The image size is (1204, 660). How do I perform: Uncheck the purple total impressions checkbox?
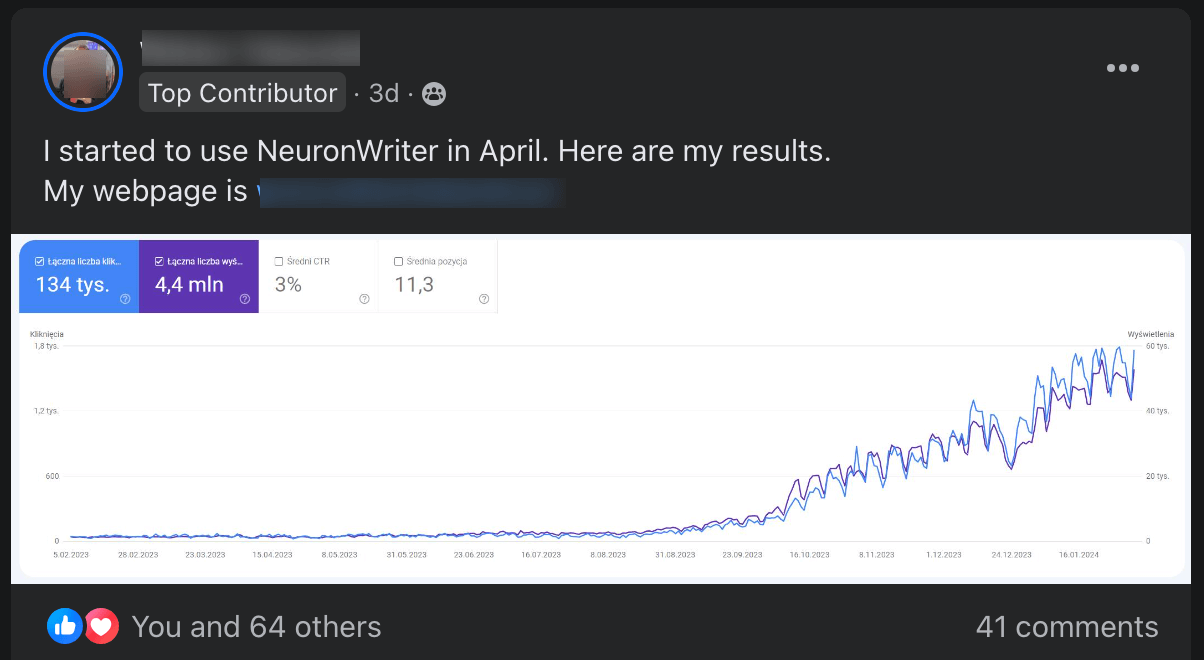coord(159,261)
